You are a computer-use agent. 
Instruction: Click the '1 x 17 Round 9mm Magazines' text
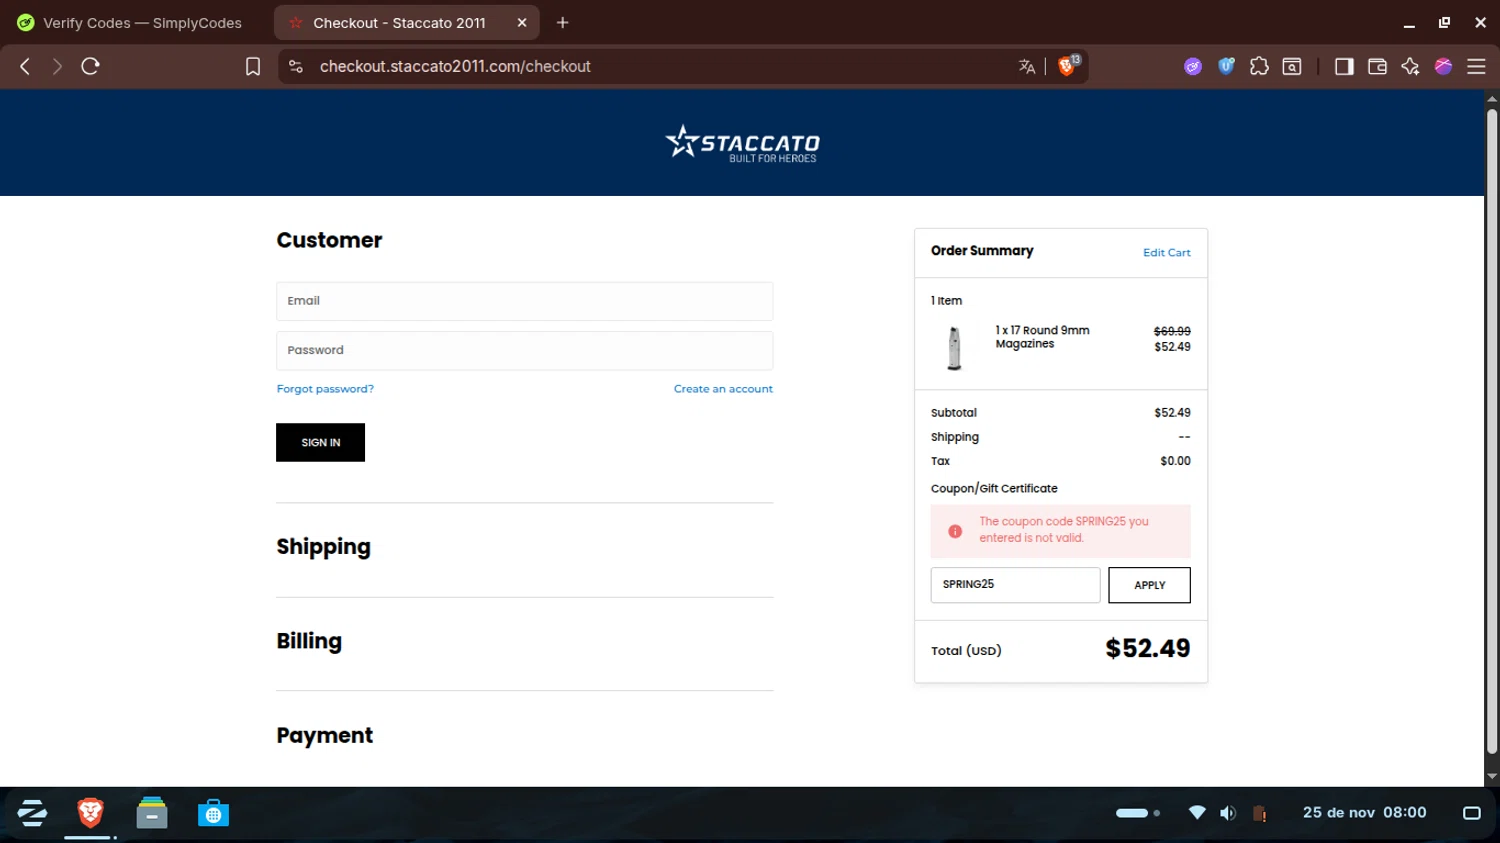click(1042, 337)
